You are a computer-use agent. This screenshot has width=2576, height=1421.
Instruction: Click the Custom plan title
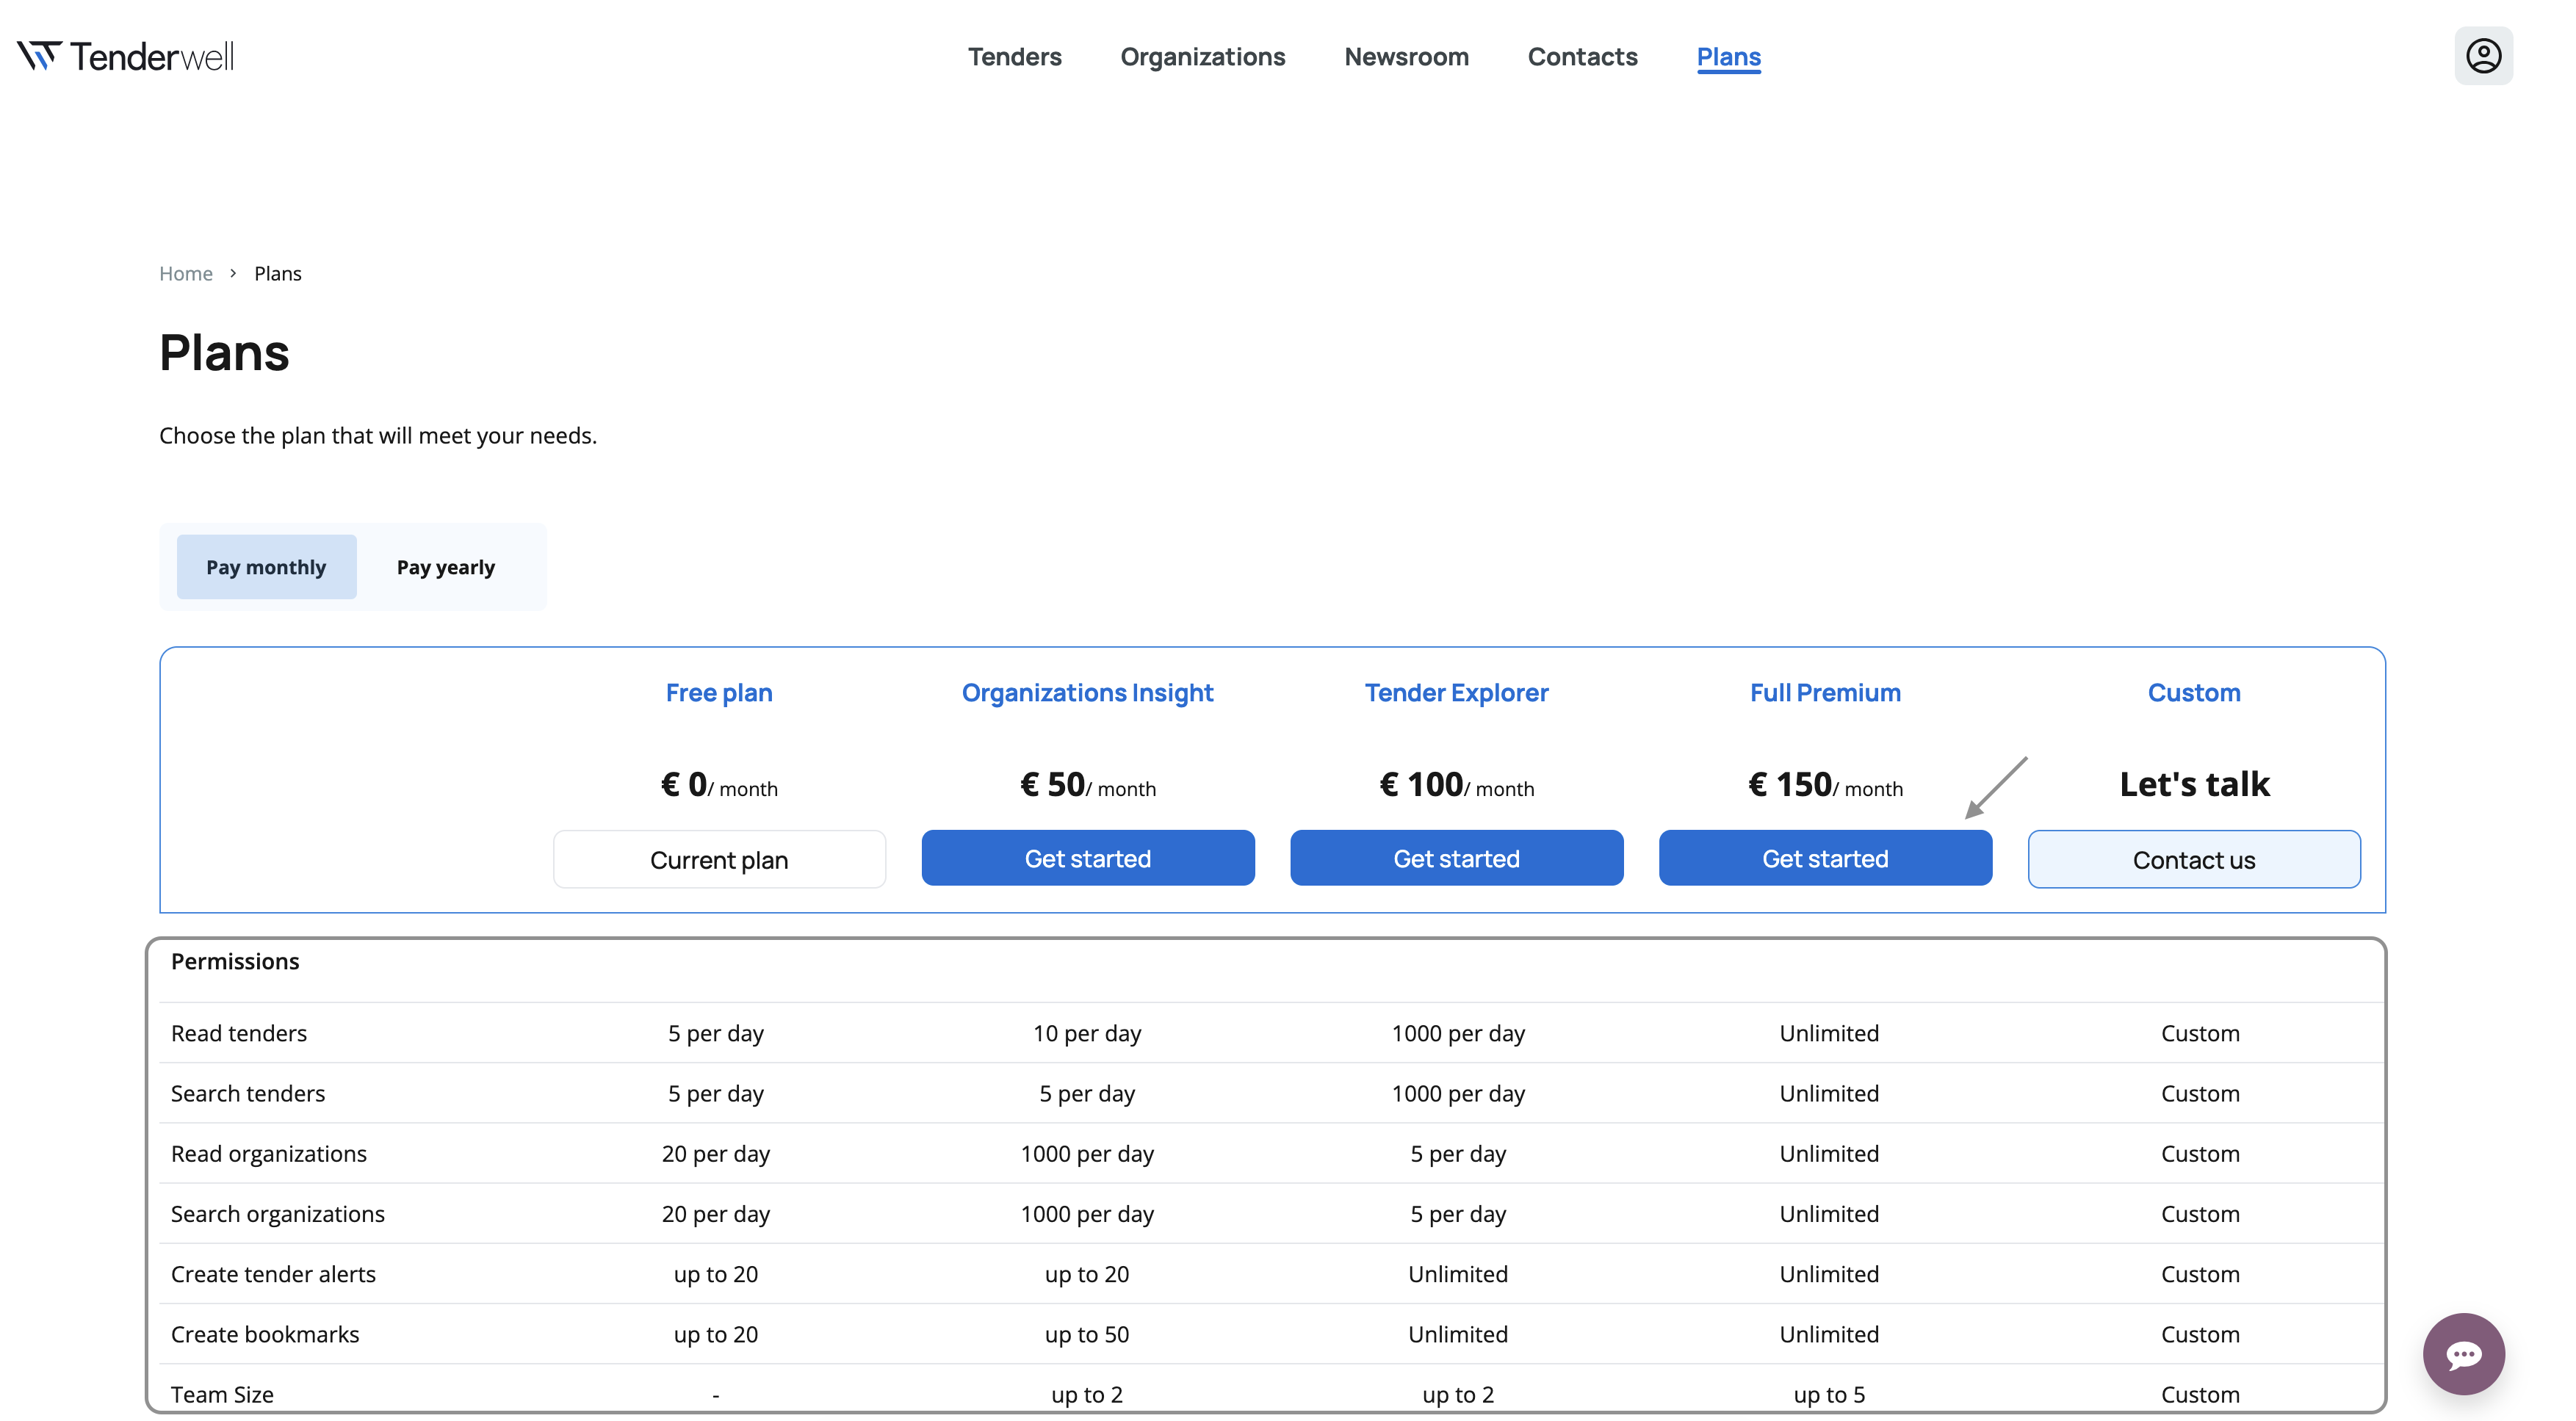coord(2193,692)
